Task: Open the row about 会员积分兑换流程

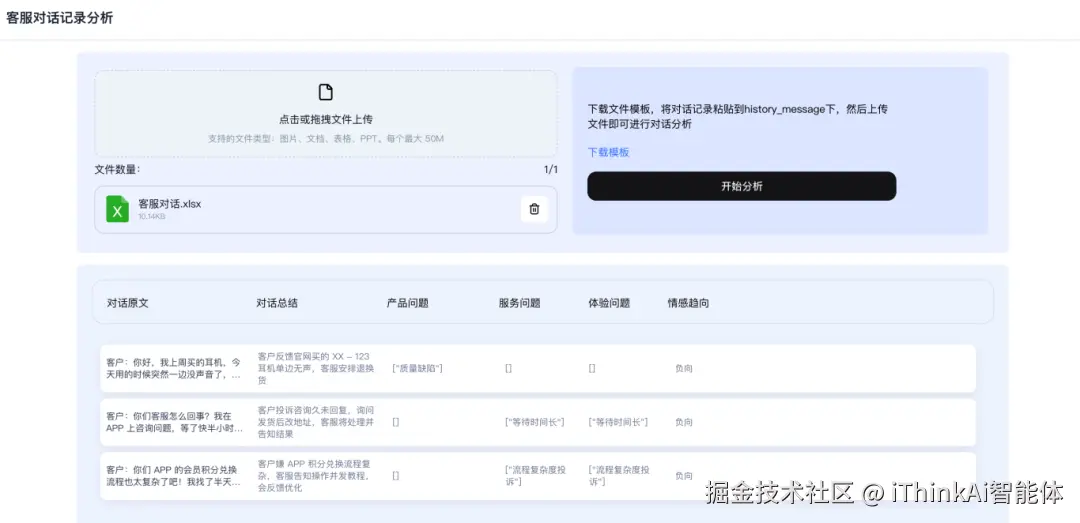Action: pos(538,476)
